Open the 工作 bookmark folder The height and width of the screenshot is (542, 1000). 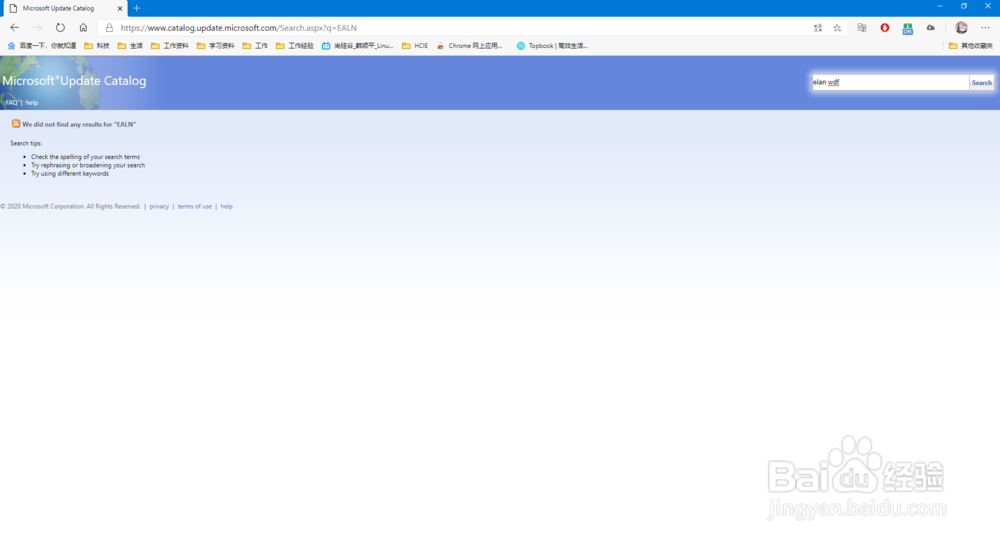pos(255,46)
